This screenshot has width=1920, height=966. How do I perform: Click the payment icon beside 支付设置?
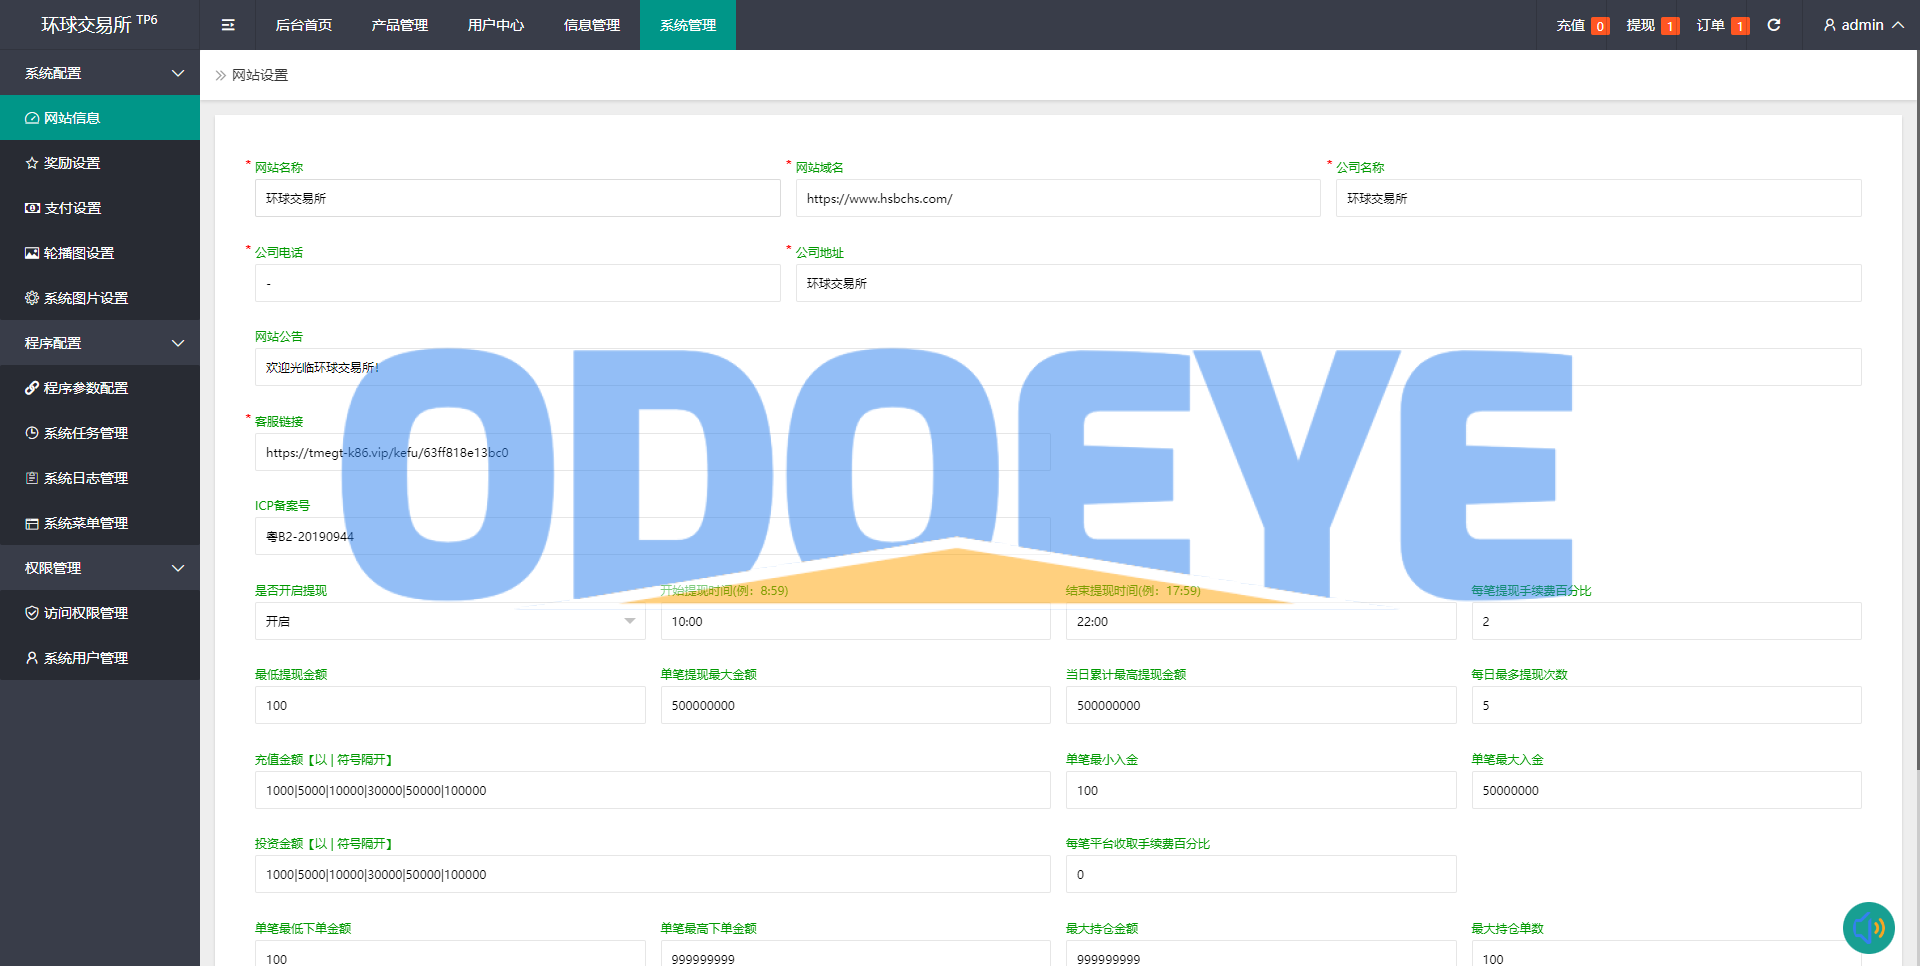point(32,208)
